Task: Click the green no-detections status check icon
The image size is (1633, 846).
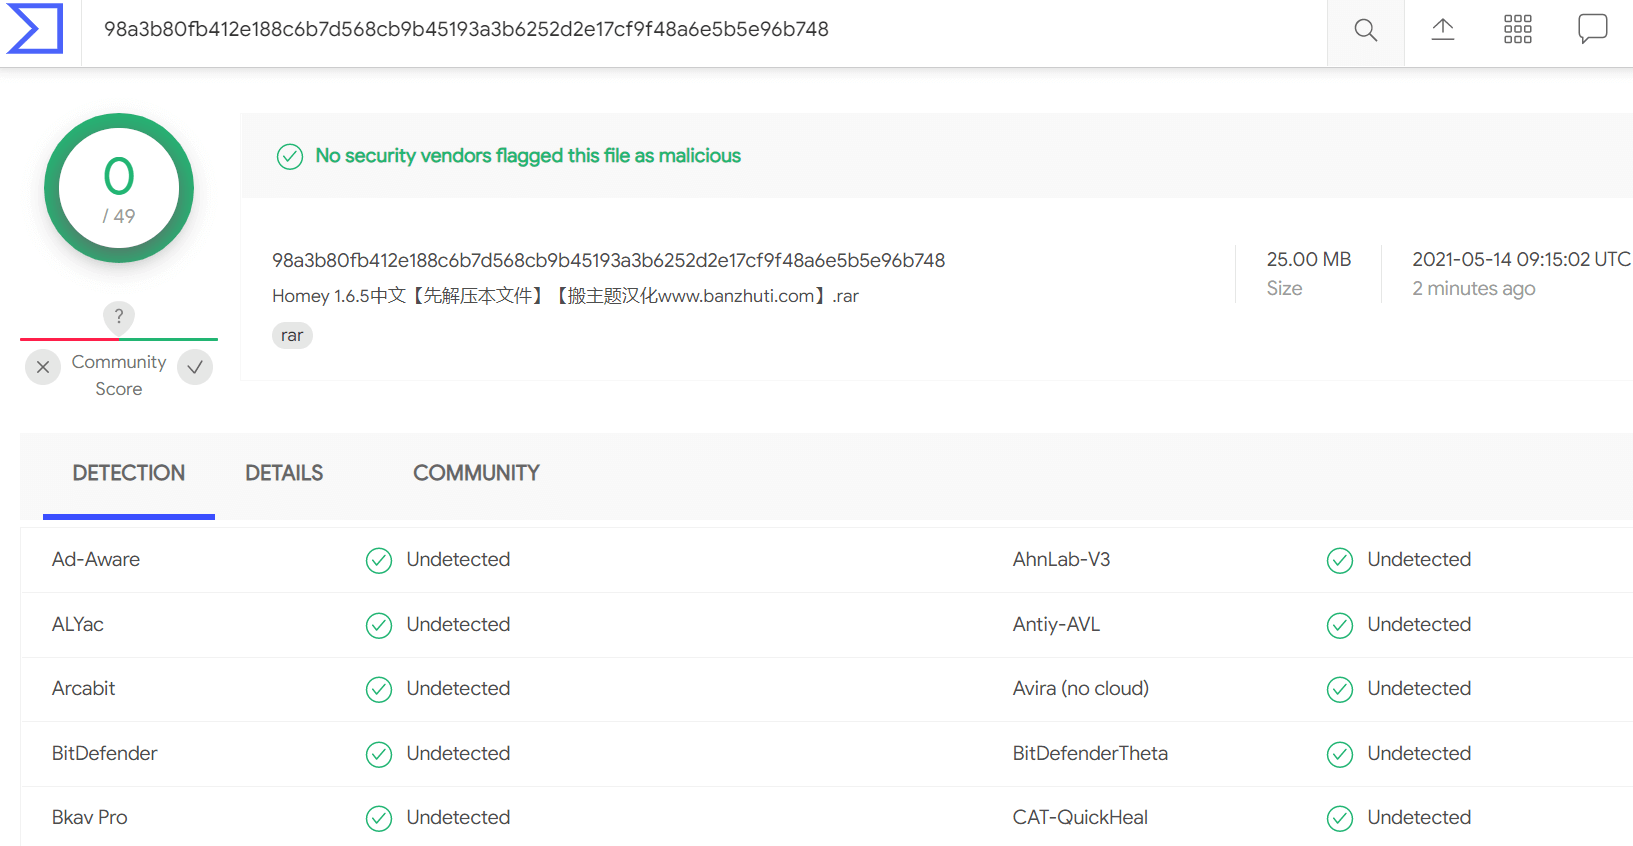Action: (290, 156)
